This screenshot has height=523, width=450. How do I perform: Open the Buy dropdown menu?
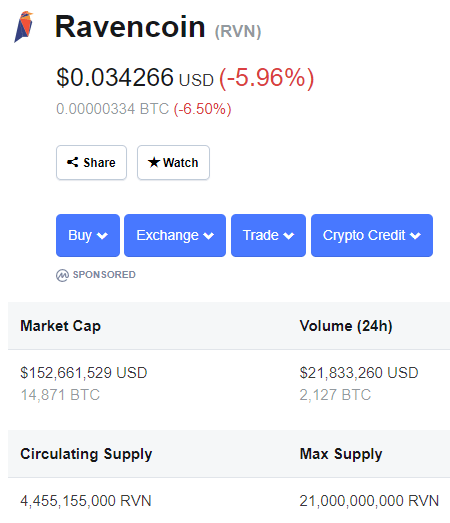click(x=88, y=235)
